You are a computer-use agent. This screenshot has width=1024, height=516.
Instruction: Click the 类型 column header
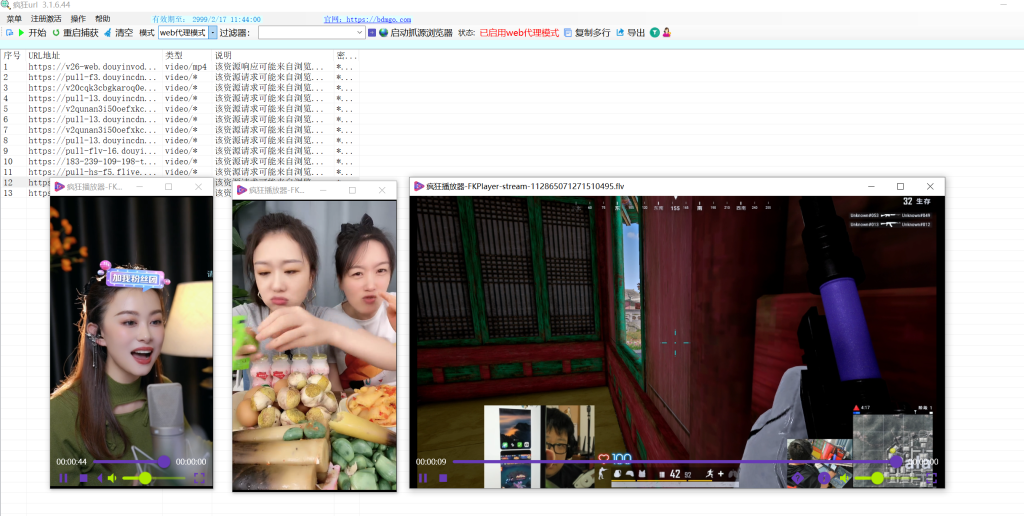[x=174, y=56]
